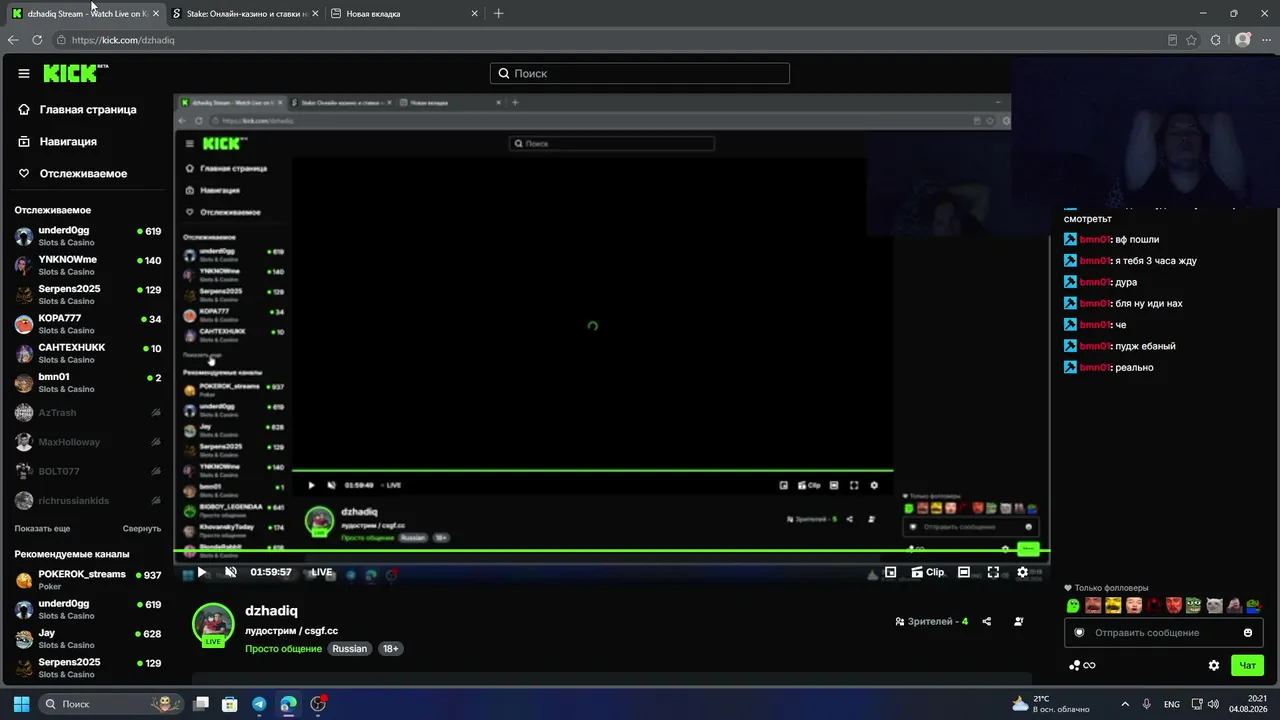
Task: Click the KICK logo
Action: pos(75,73)
